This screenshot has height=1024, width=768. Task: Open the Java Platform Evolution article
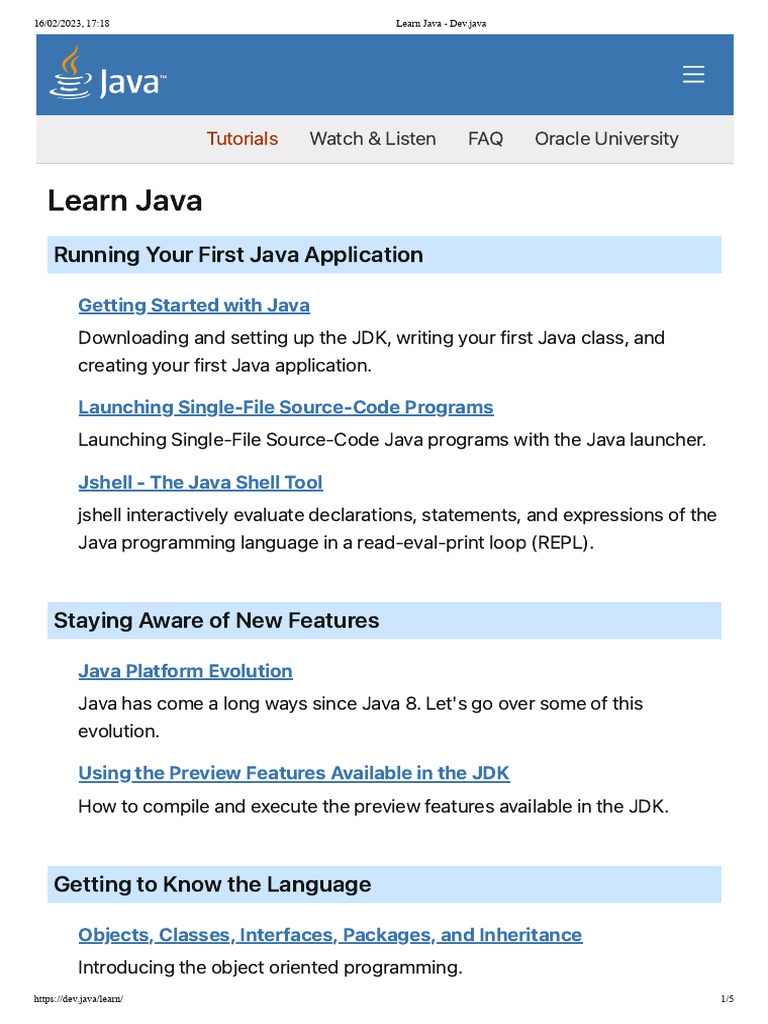185,671
